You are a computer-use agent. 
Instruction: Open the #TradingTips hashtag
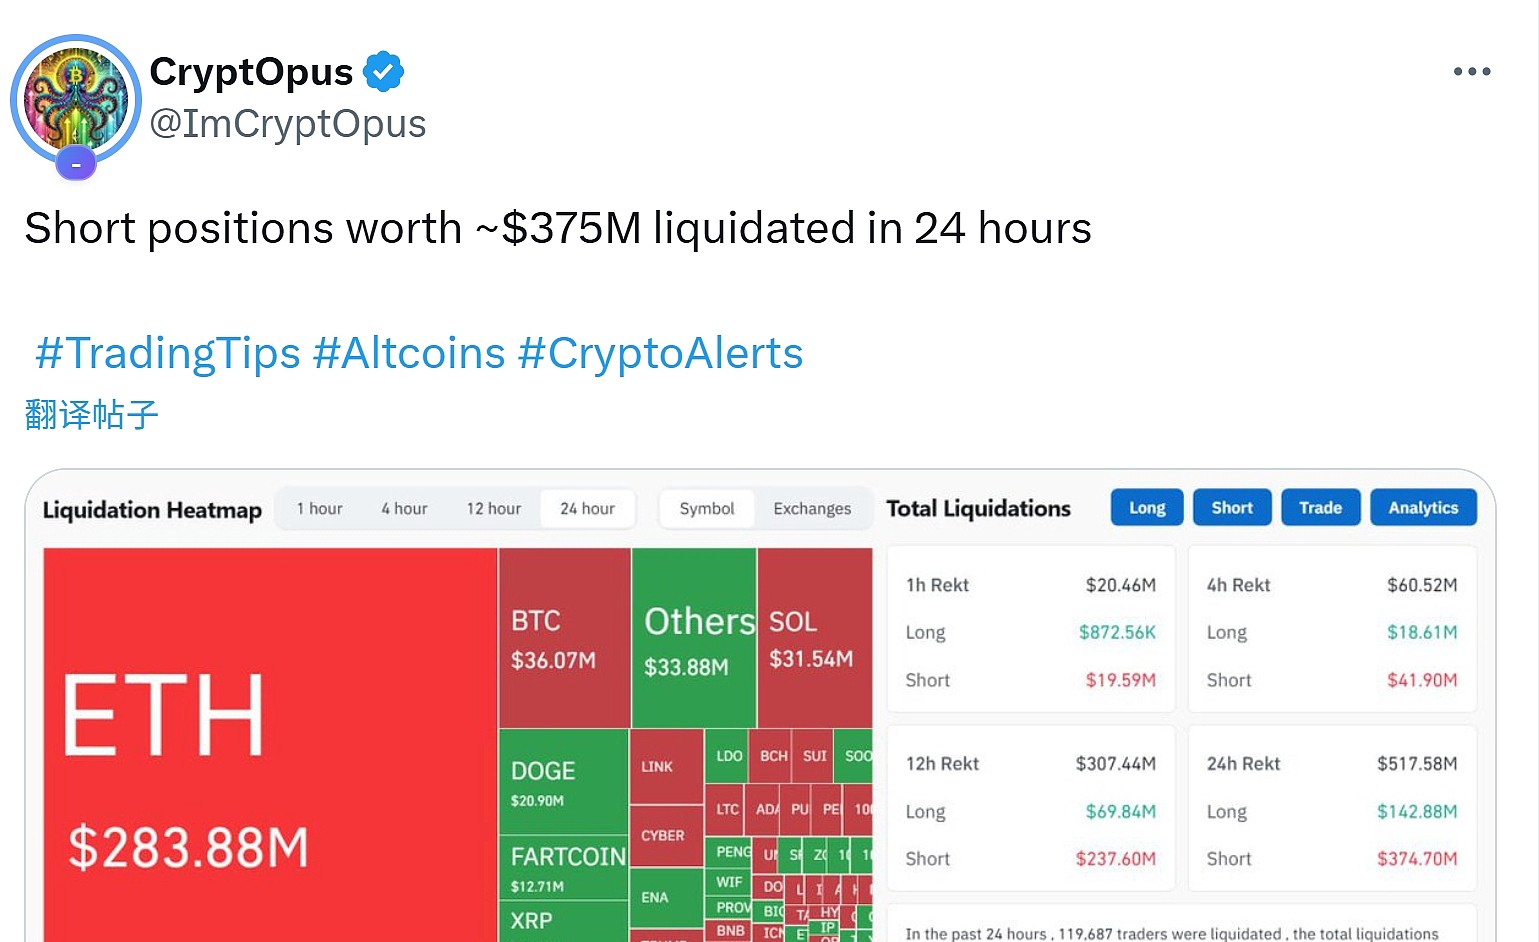tap(166, 352)
